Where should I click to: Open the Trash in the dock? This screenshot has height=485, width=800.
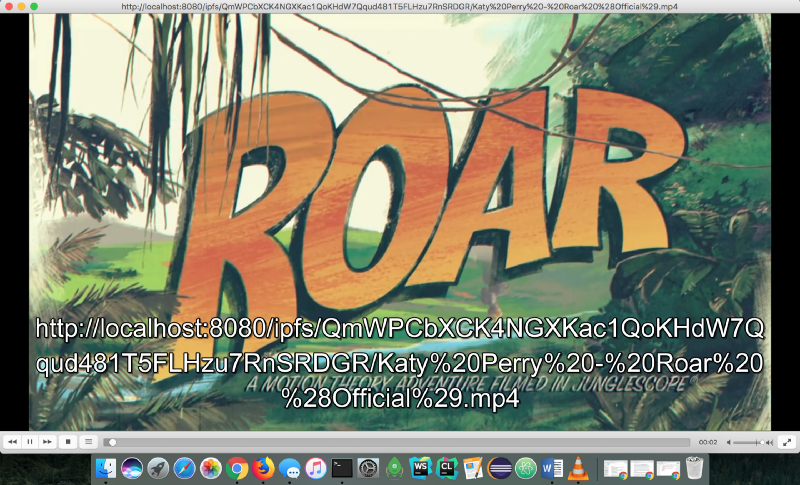coord(694,468)
